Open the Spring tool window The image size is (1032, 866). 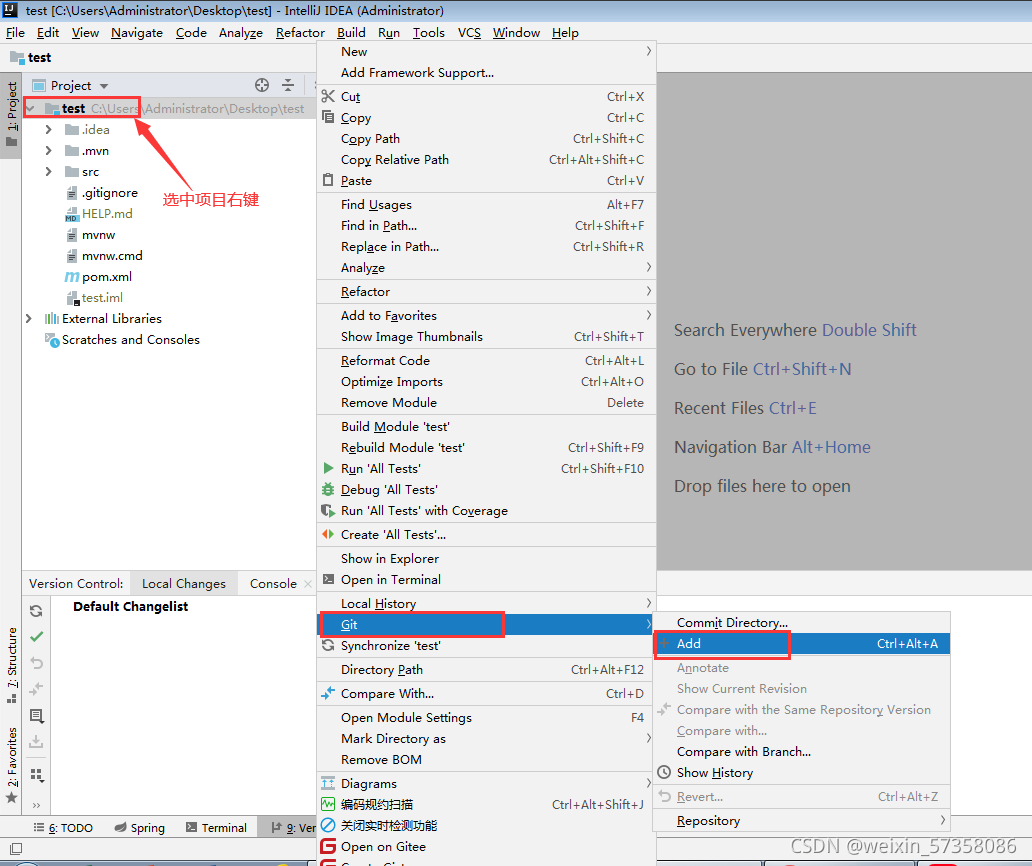(140, 828)
